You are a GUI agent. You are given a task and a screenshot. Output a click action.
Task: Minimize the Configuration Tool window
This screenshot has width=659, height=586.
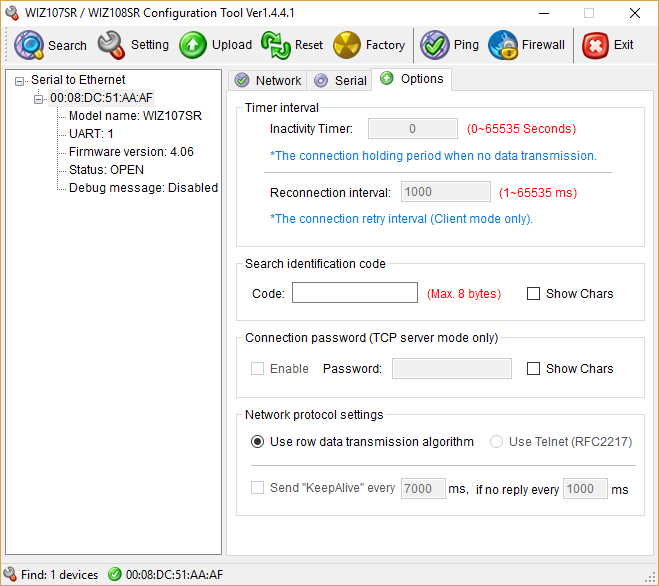click(544, 13)
